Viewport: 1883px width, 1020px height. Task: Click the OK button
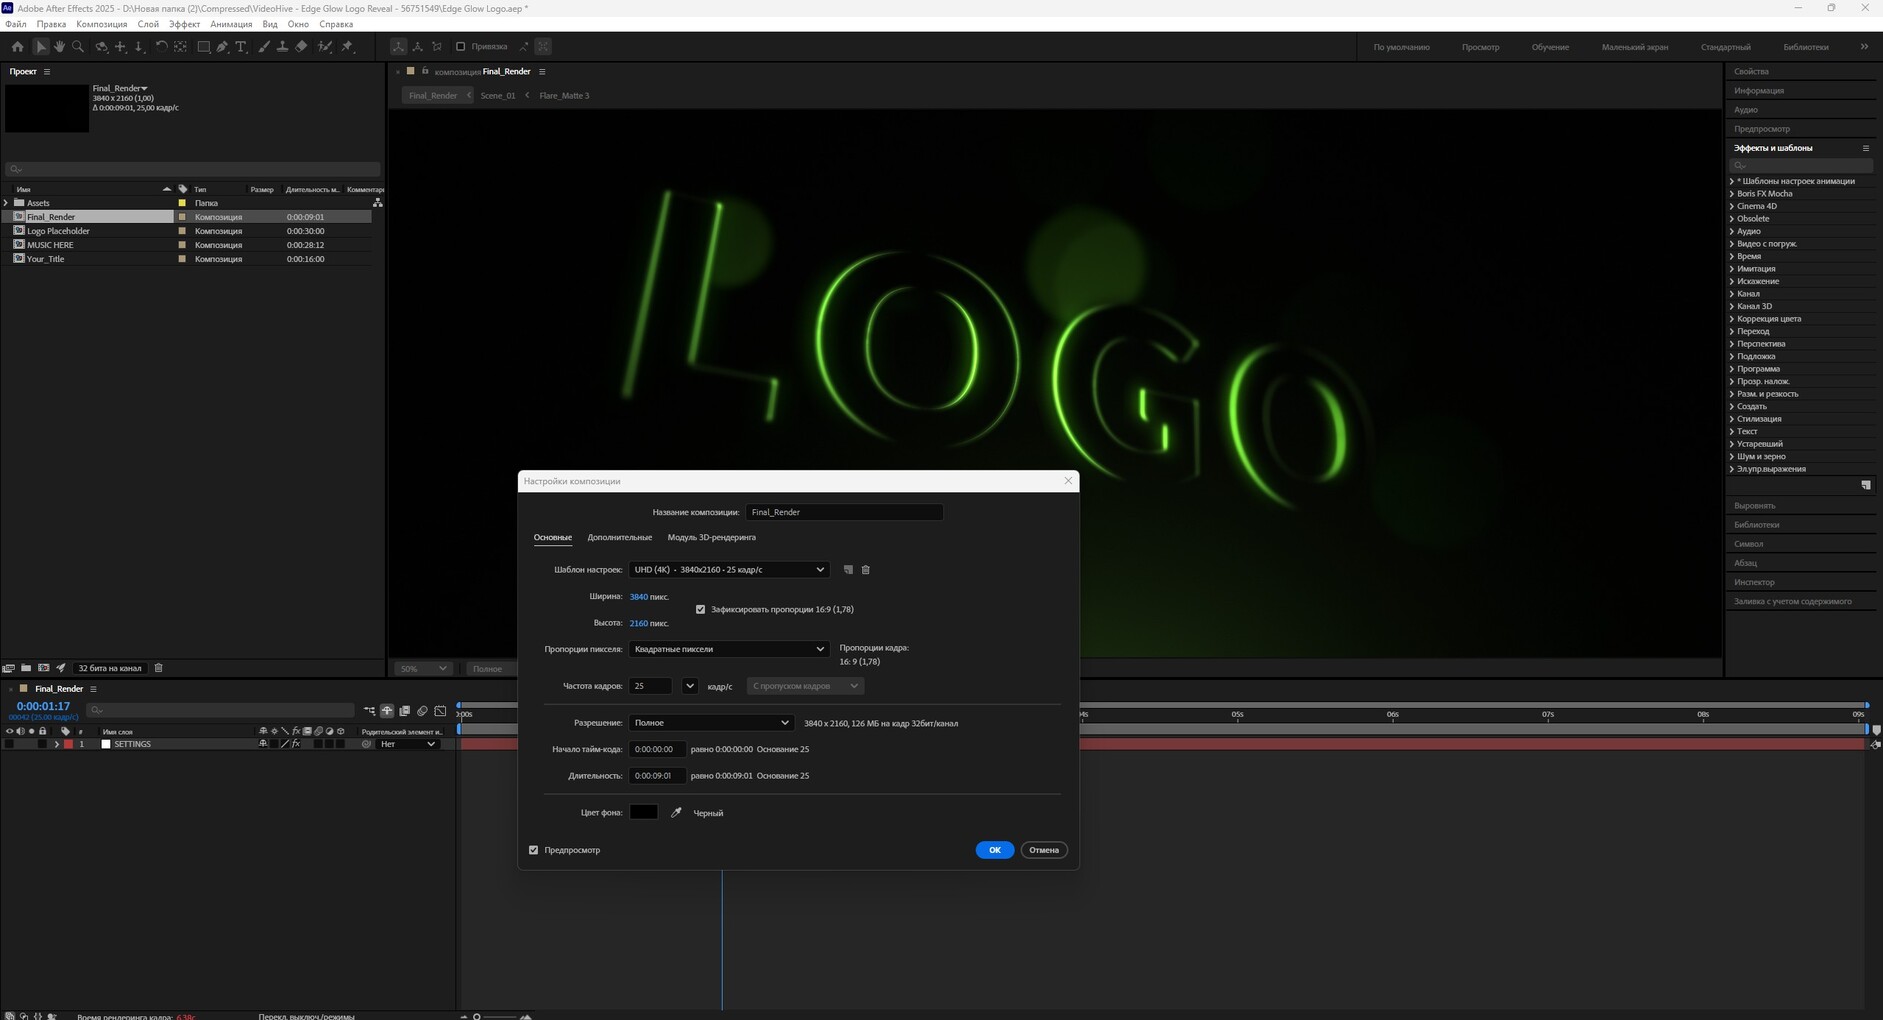(994, 850)
